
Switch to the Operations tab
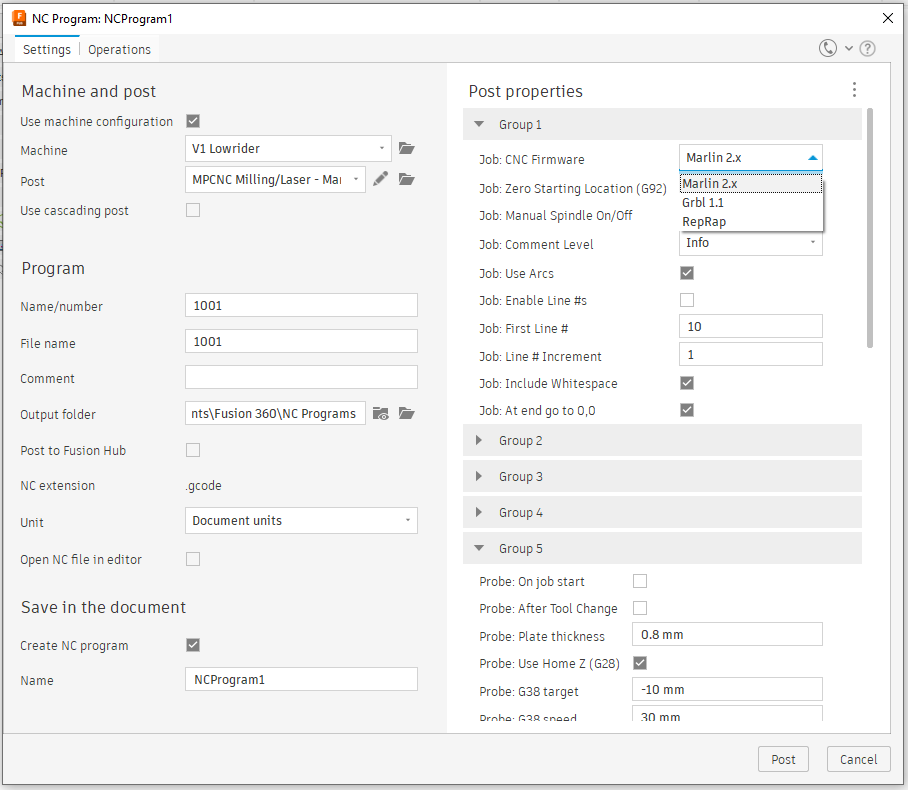point(119,49)
